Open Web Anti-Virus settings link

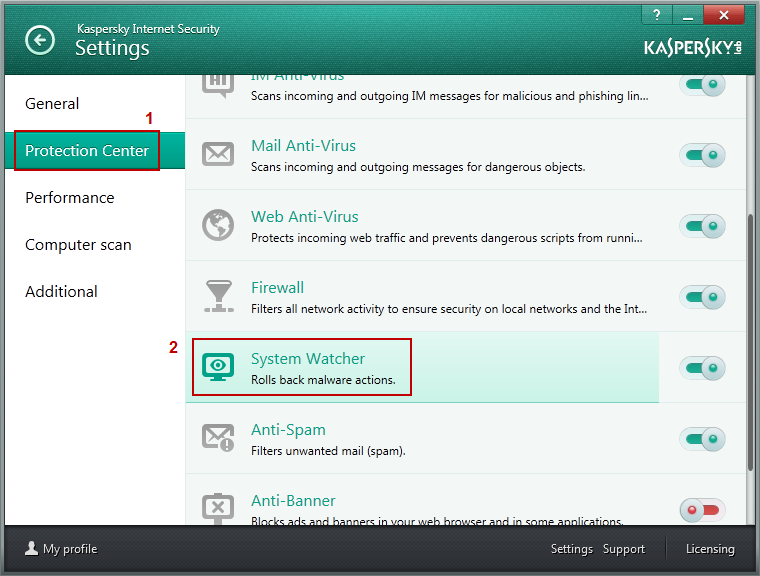305,217
